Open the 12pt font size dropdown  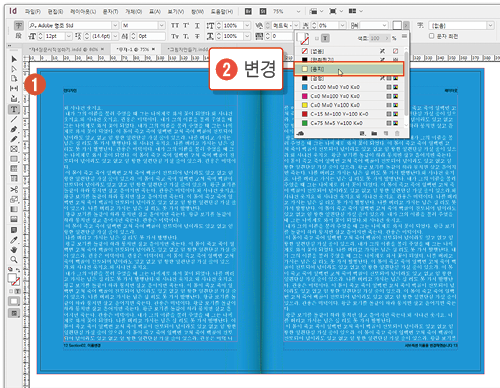[69, 36]
